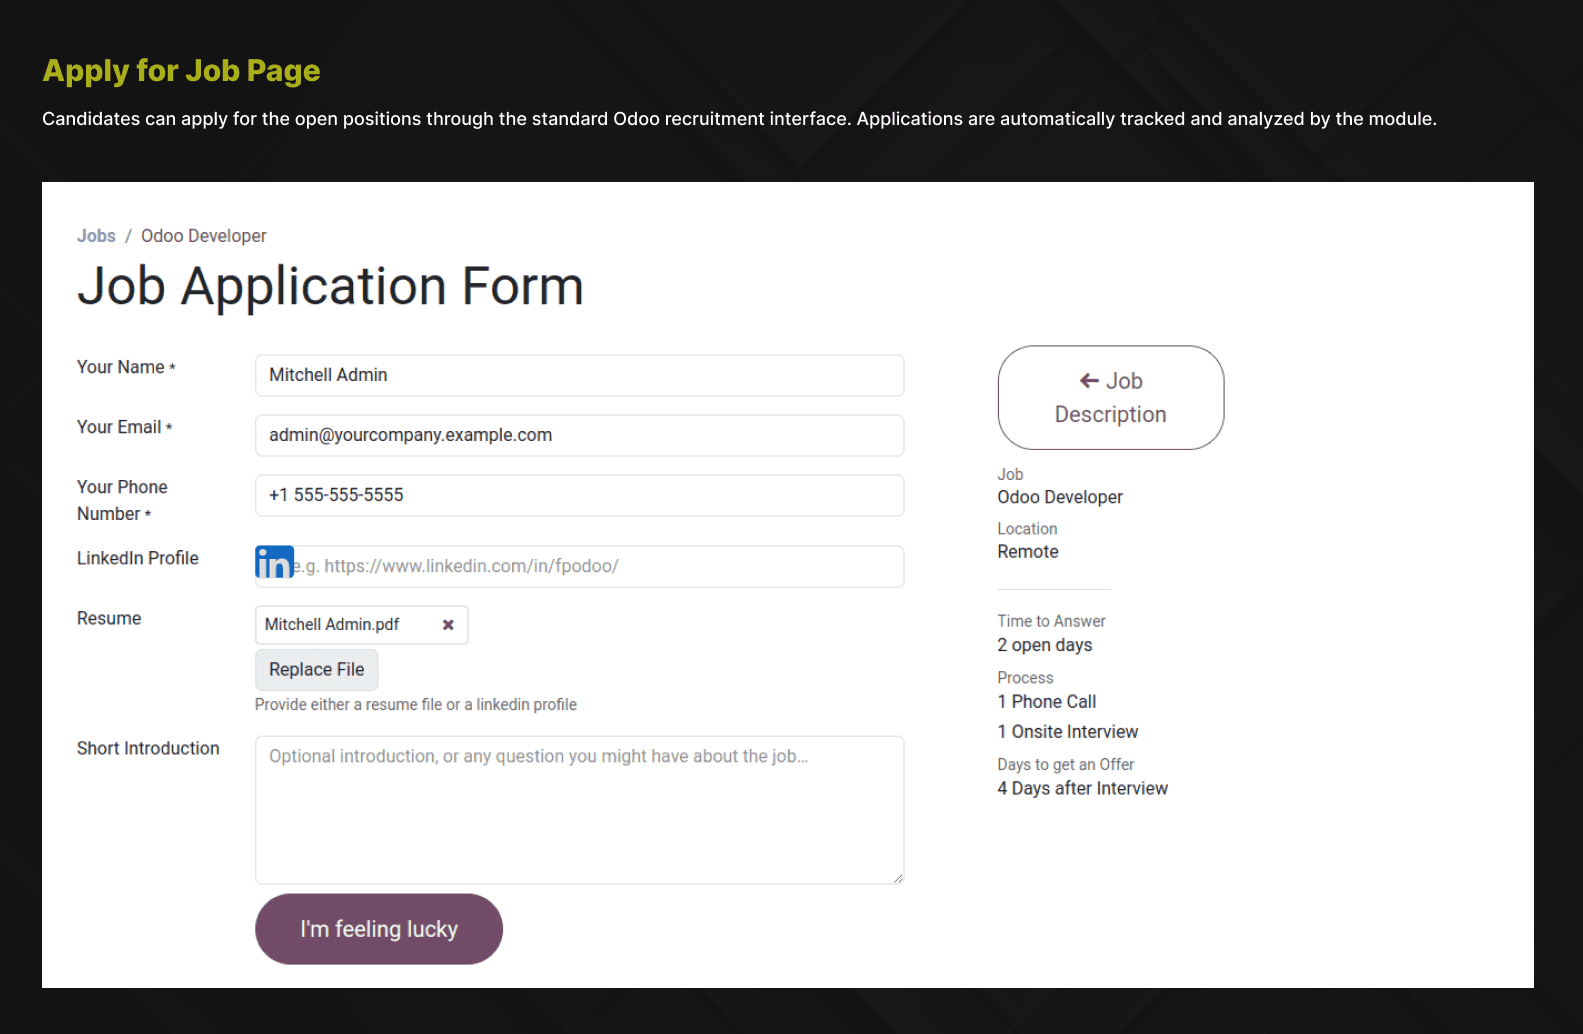Click inside the Short Introduction textarea
This screenshot has height=1034, width=1583.
(x=579, y=810)
